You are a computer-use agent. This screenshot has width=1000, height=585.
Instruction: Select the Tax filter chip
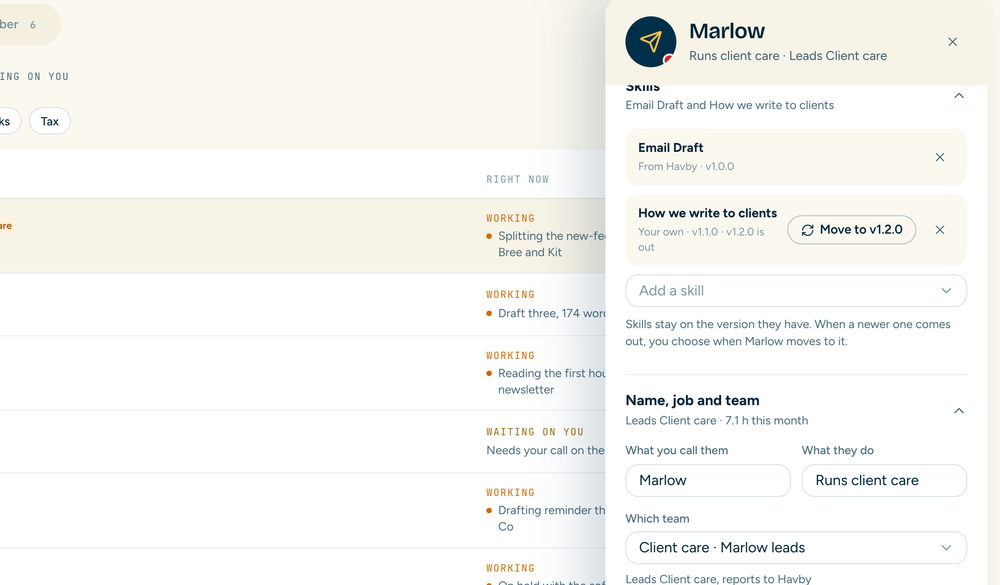point(50,121)
